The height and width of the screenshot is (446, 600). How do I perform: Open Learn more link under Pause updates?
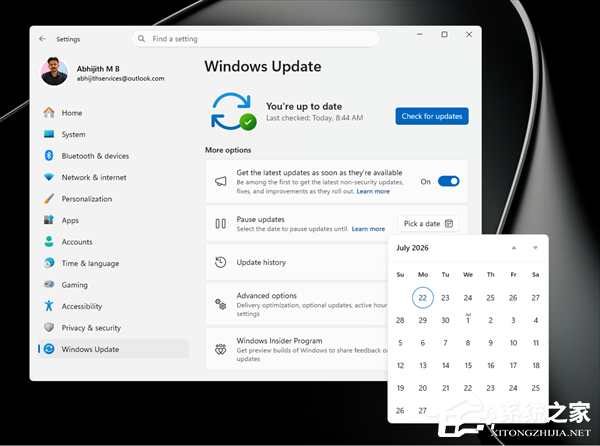(x=368, y=229)
